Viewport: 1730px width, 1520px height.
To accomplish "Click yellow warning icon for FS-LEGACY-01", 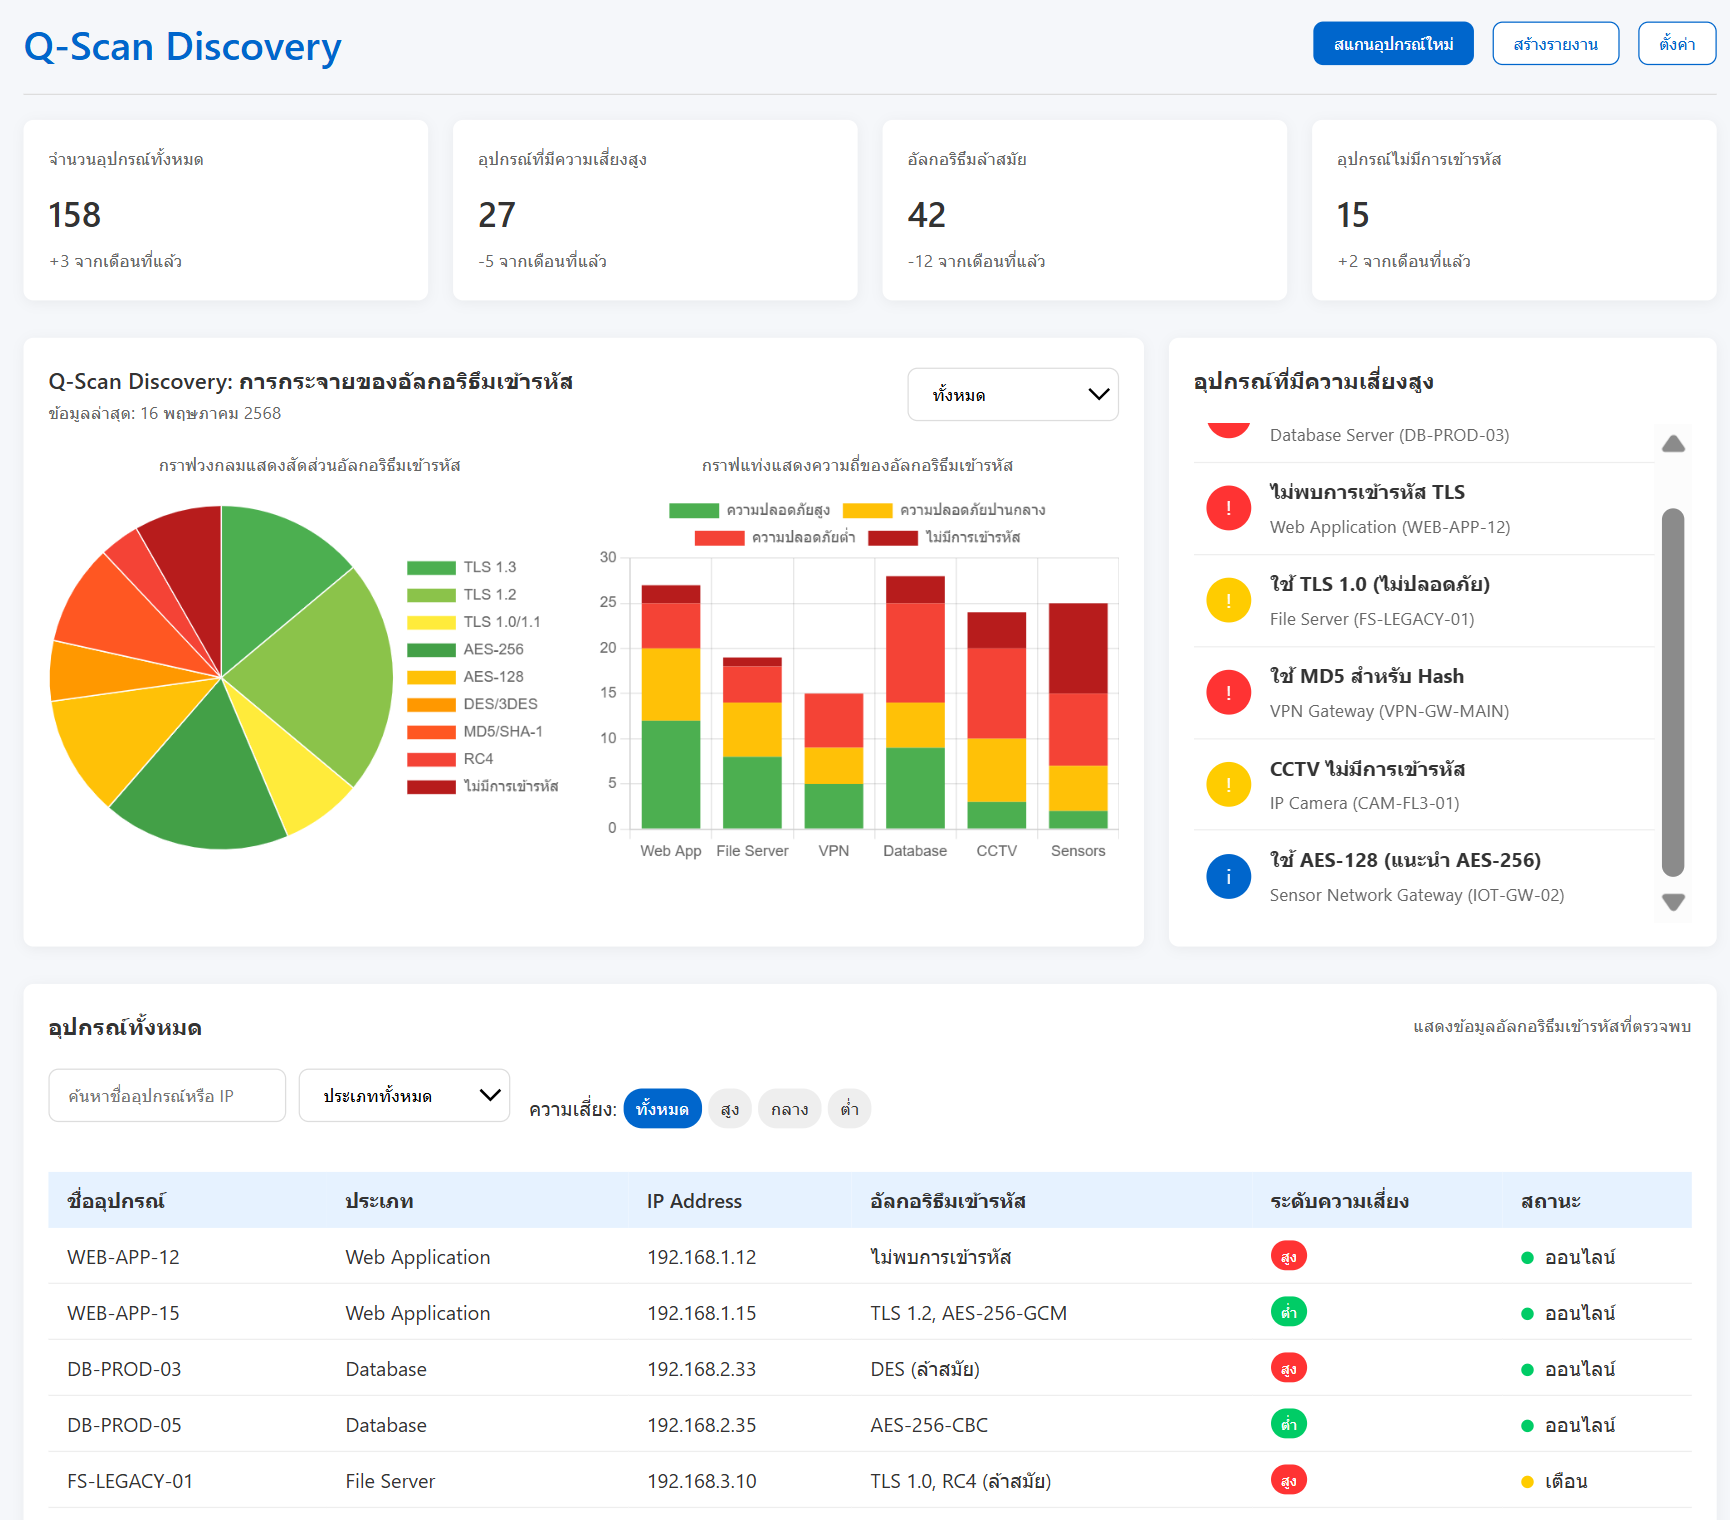I will click(1228, 600).
